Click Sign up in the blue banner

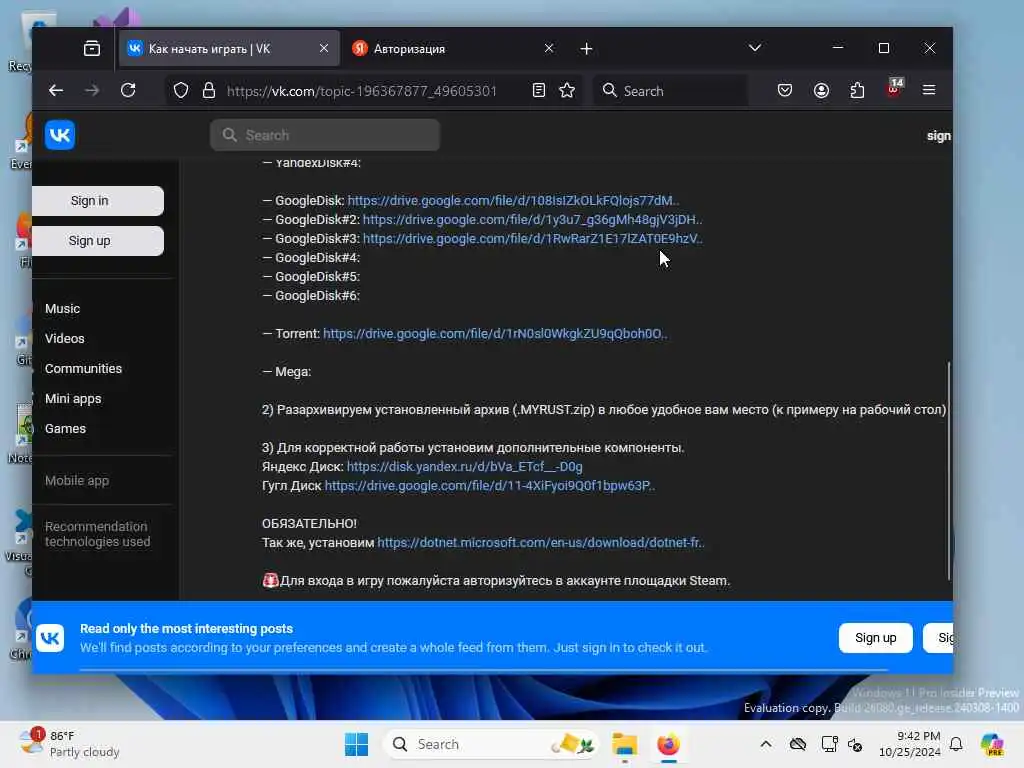pyautogui.click(x=875, y=638)
